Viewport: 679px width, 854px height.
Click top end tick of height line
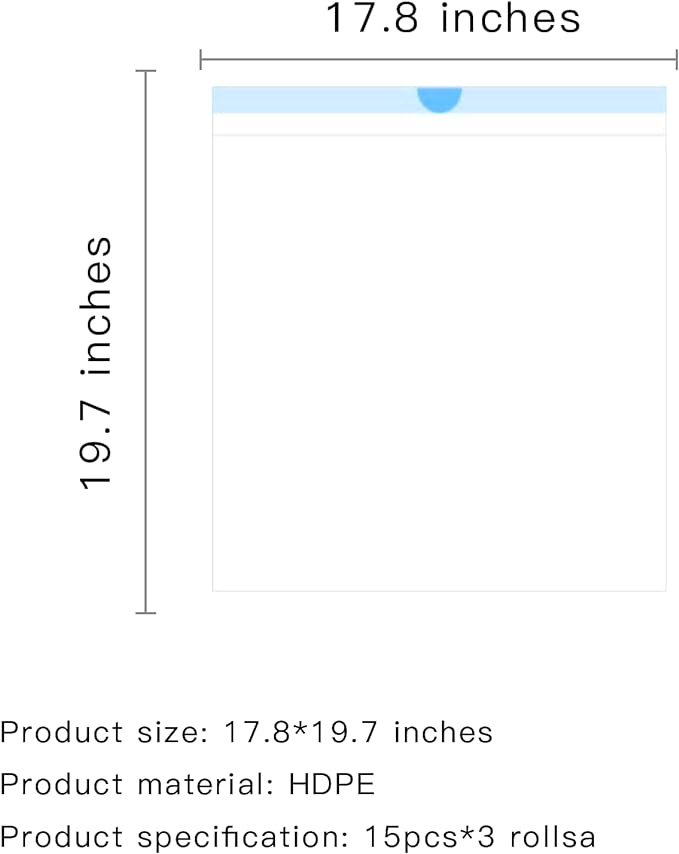[x=145, y=71]
